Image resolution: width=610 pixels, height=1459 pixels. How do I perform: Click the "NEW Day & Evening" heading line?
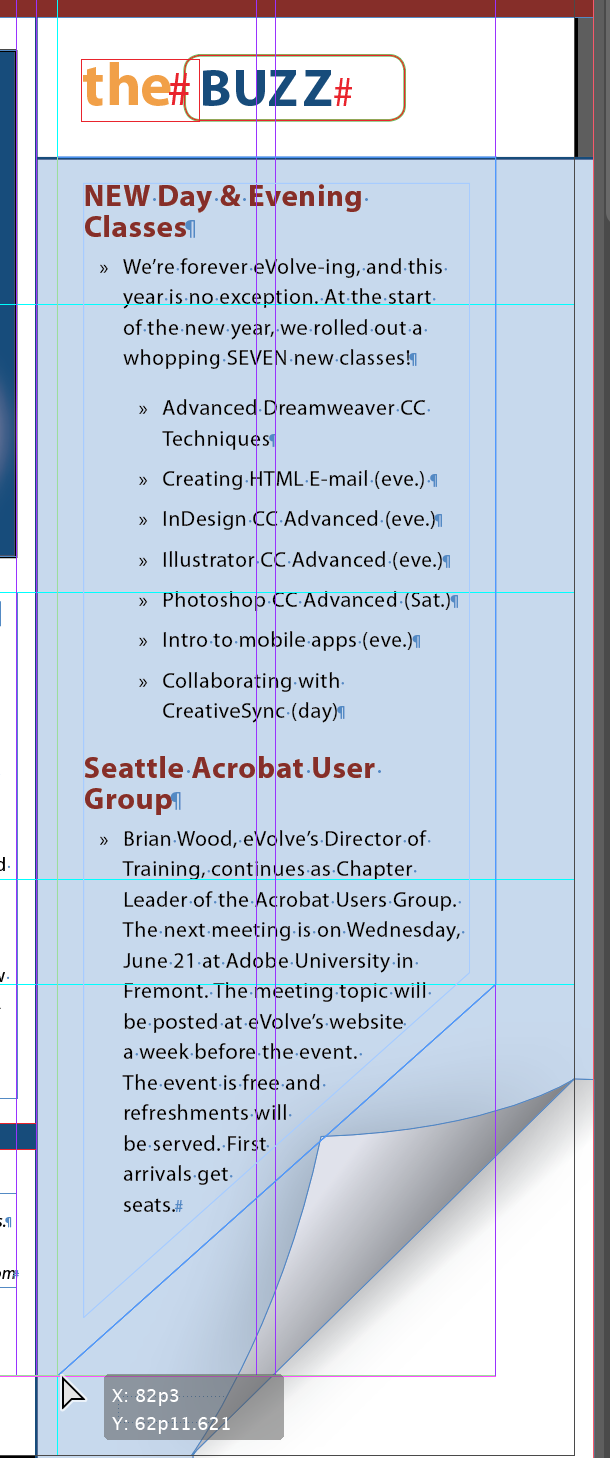point(223,196)
